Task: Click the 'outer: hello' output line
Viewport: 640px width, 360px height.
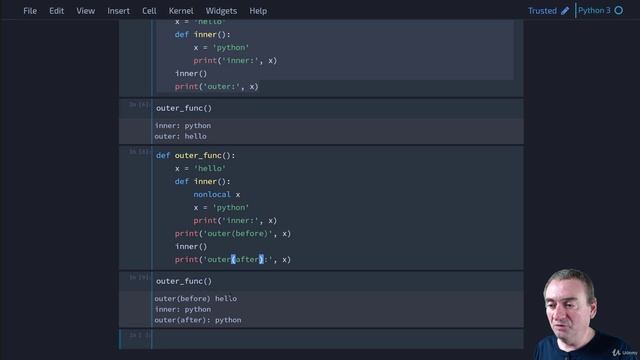Action: [180, 136]
